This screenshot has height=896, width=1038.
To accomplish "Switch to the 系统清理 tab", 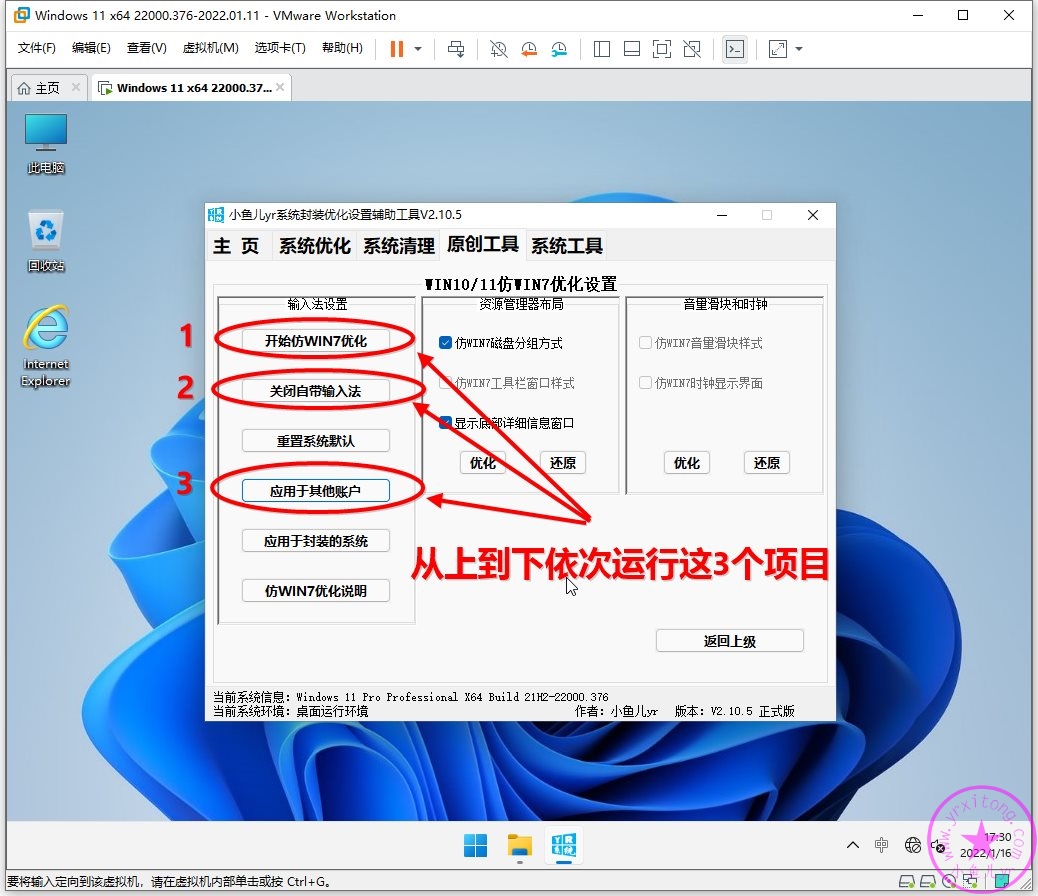I will 399,246.
